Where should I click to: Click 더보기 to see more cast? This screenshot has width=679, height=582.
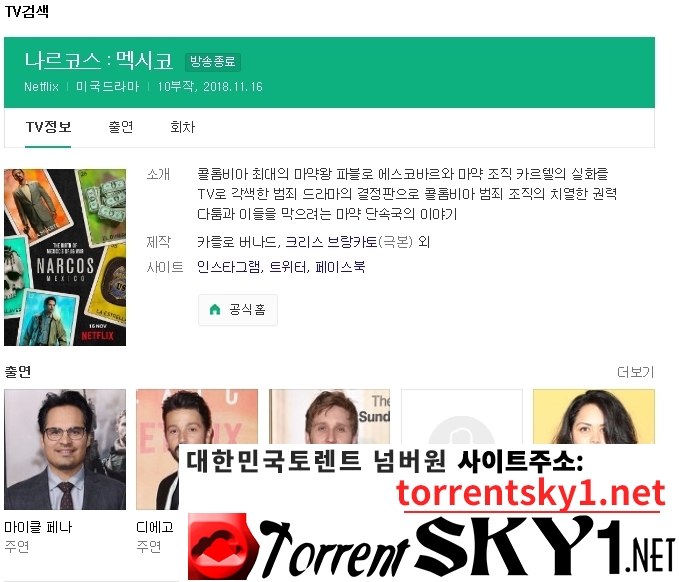[635, 372]
